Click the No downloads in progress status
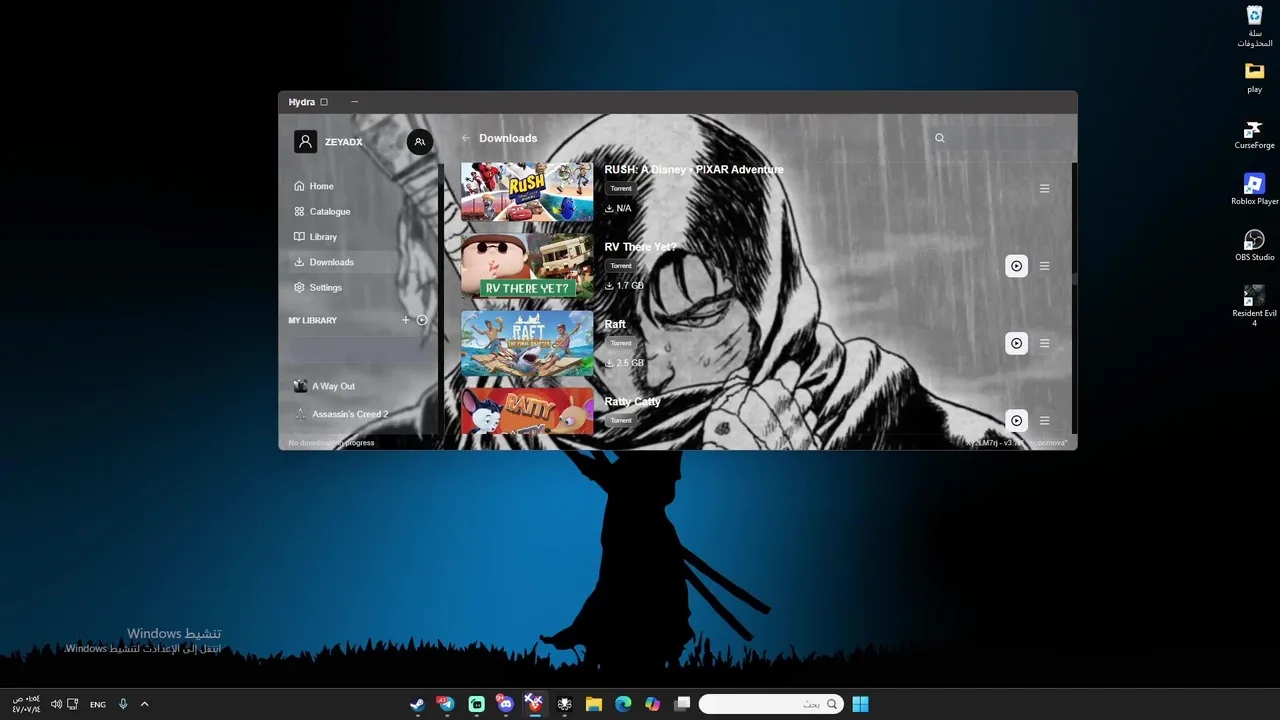The height and width of the screenshot is (720, 1280). pyautogui.click(x=331, y=442)
